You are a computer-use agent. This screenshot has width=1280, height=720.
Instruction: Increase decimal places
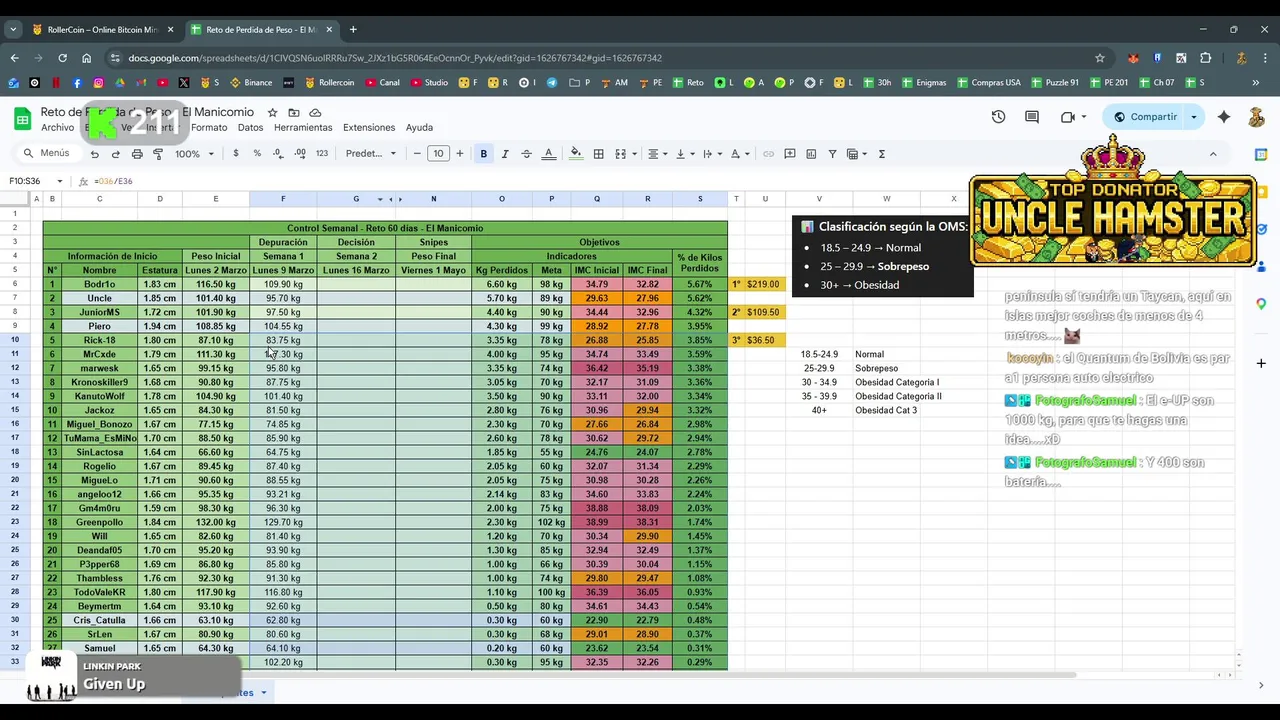pos(300,154)
